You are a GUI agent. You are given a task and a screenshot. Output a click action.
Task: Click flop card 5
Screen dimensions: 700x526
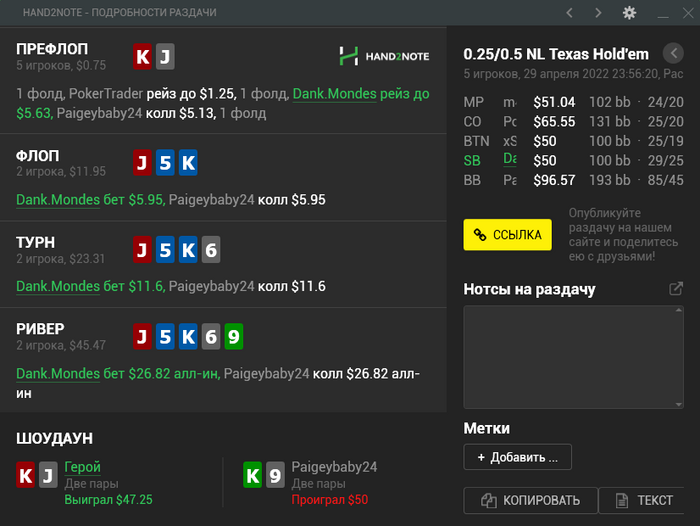pos(165,163)
